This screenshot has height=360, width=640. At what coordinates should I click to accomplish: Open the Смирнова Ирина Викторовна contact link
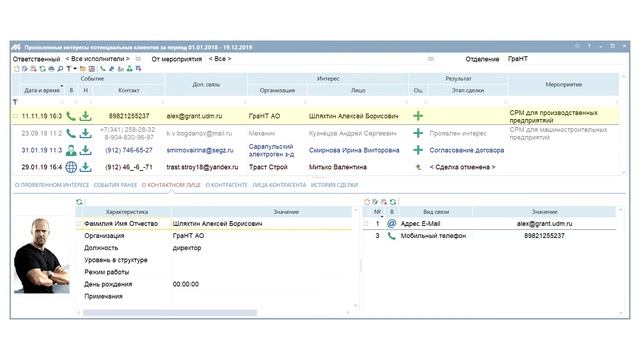(354, 150)
